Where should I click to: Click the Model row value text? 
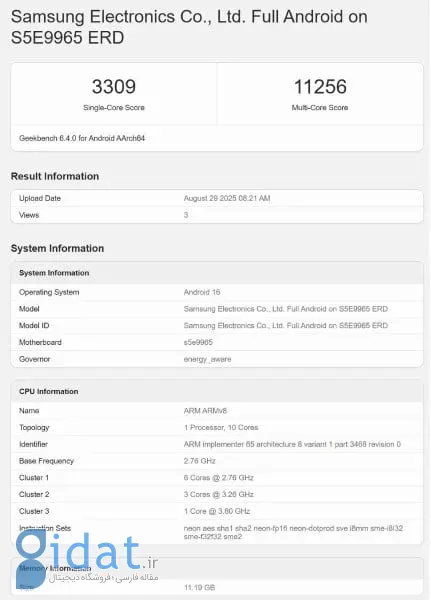click(x=286, y=309)
